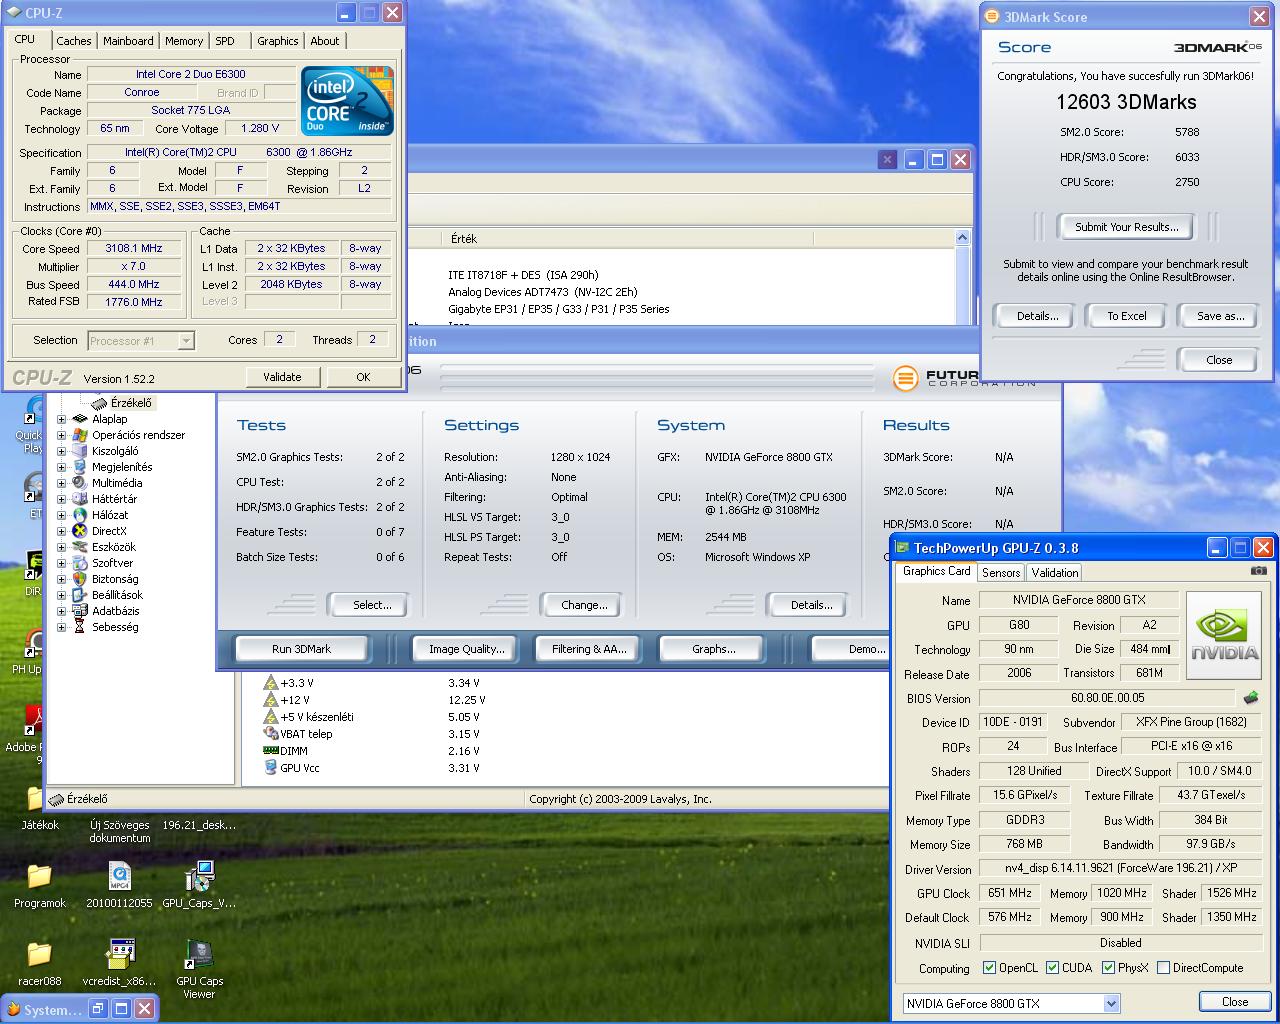The height and width of the screenshot is (1024, 1280).
Task: Select the Megjelenítés display icon
Action: [79, 467]
